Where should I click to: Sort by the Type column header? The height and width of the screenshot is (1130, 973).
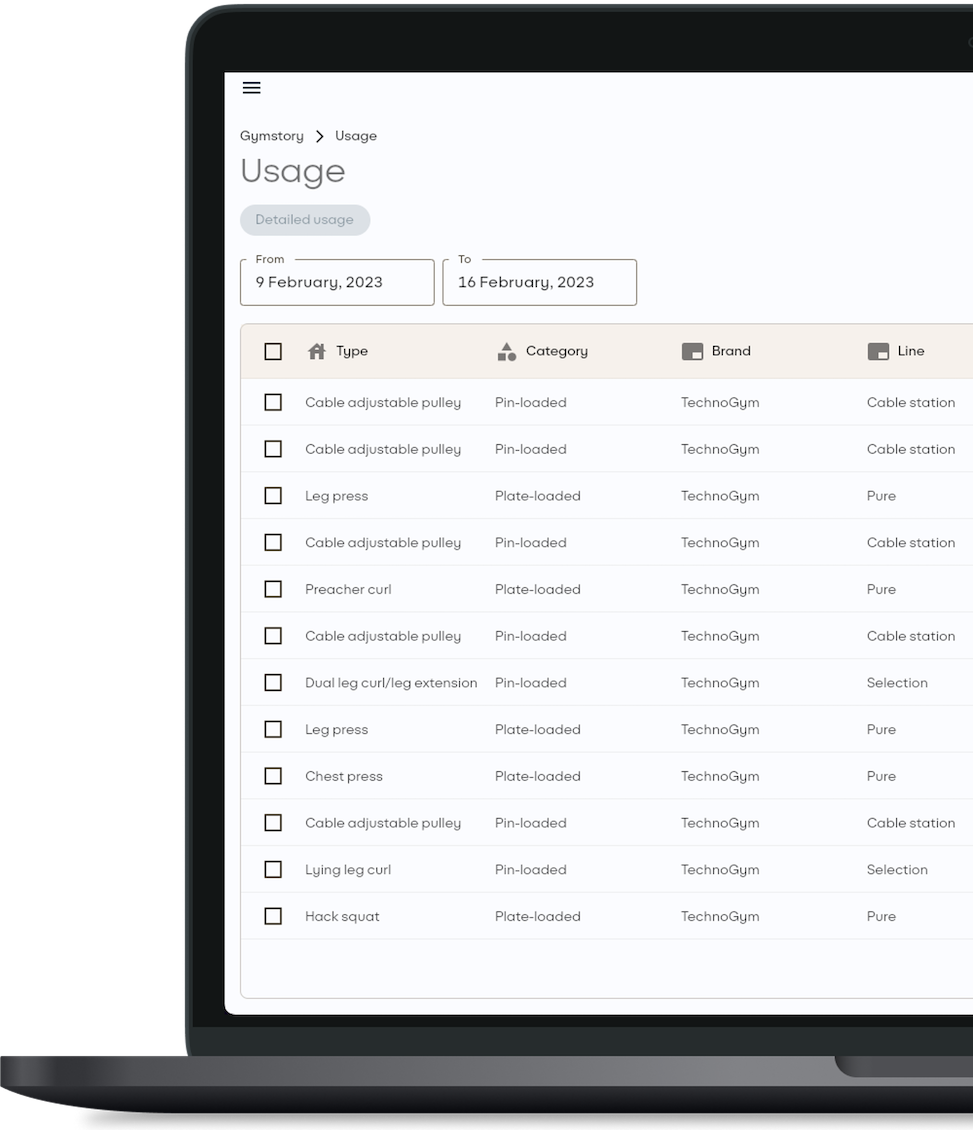[x=352, y=351]
